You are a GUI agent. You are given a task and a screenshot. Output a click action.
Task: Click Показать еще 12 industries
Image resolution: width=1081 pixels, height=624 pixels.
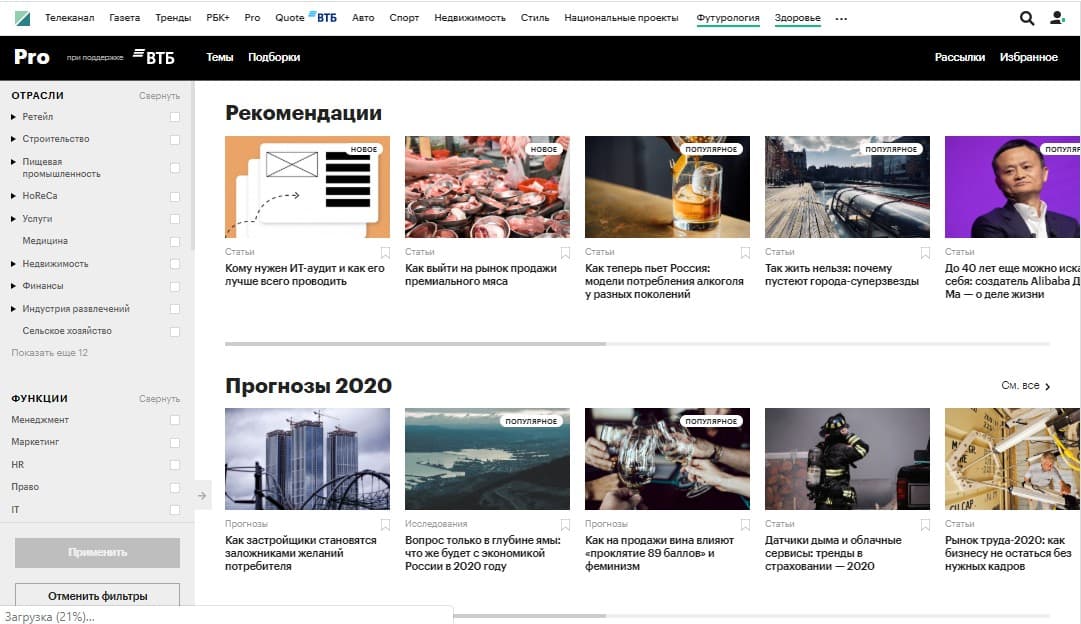[50, 352]
